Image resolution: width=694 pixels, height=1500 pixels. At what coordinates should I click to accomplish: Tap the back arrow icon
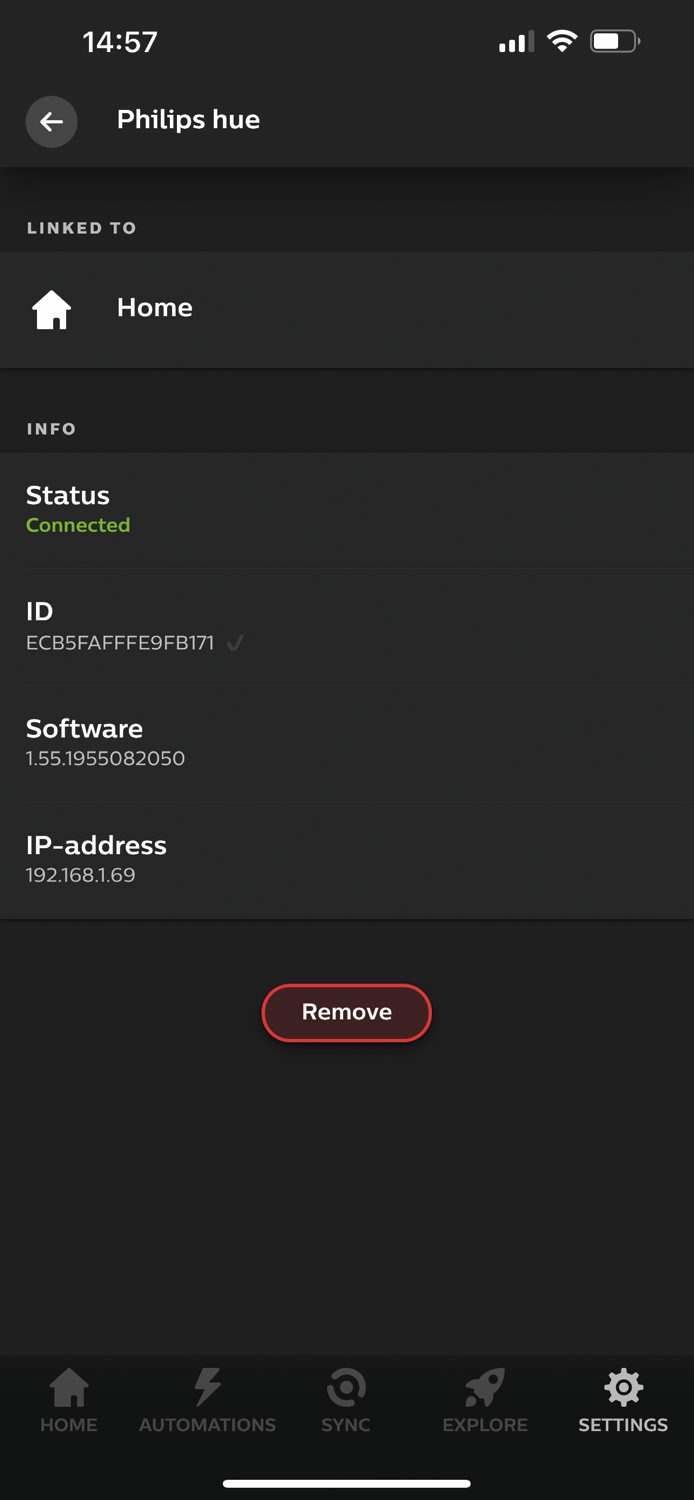click(x=51, y=122)
